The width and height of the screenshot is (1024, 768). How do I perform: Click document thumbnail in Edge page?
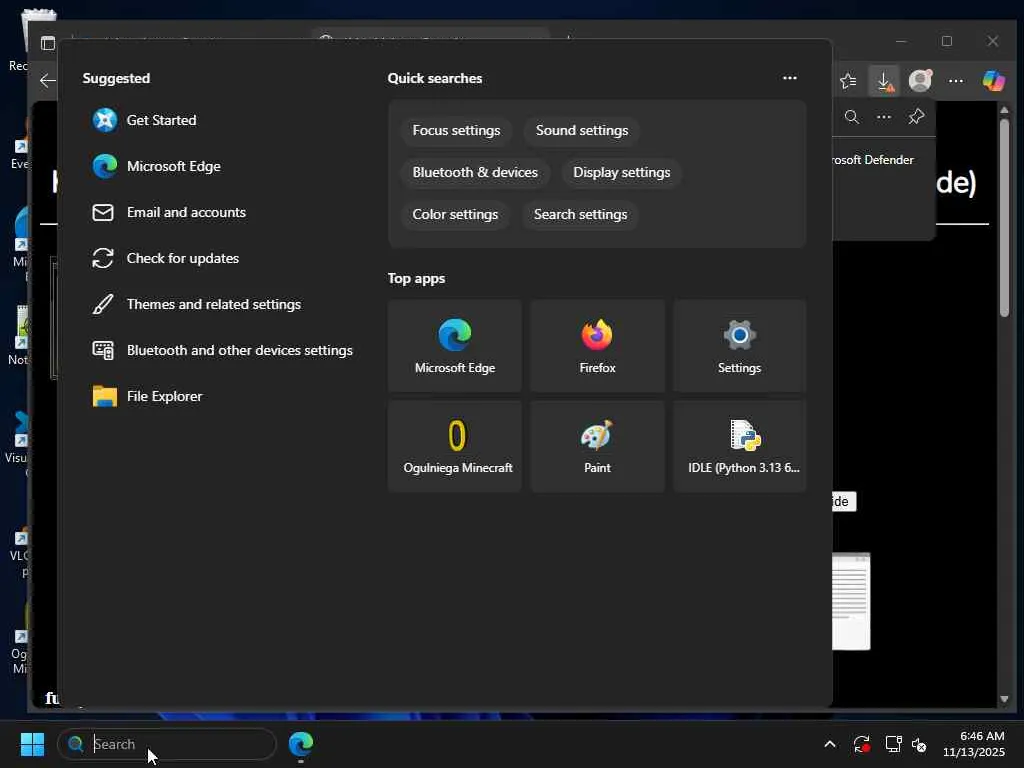click(x=851, y=601)
